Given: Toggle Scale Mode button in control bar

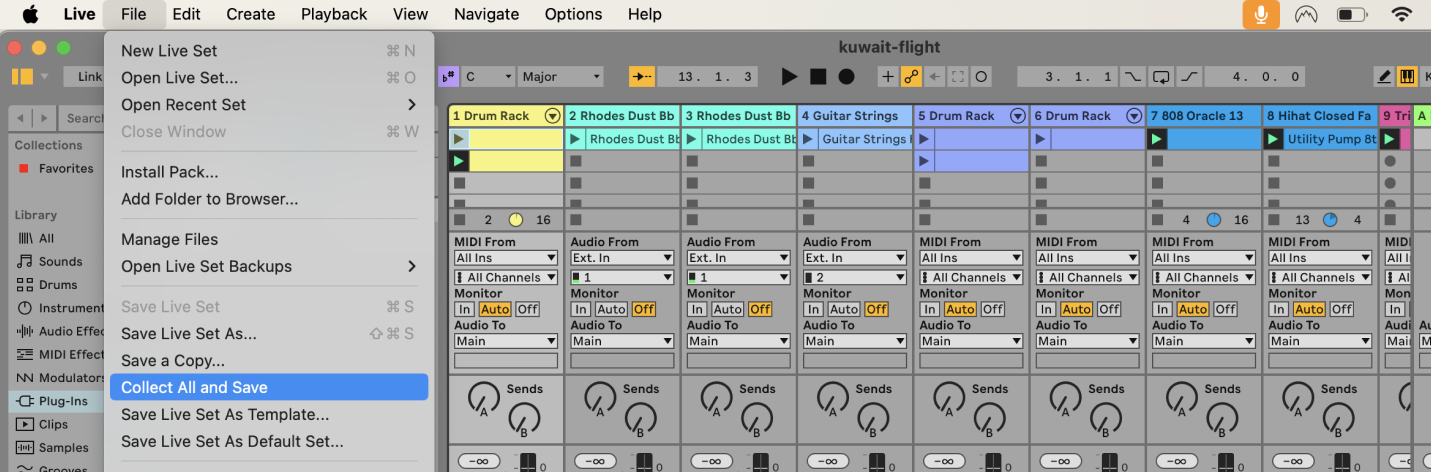Looking at the screenshot, I should (448, 76).
